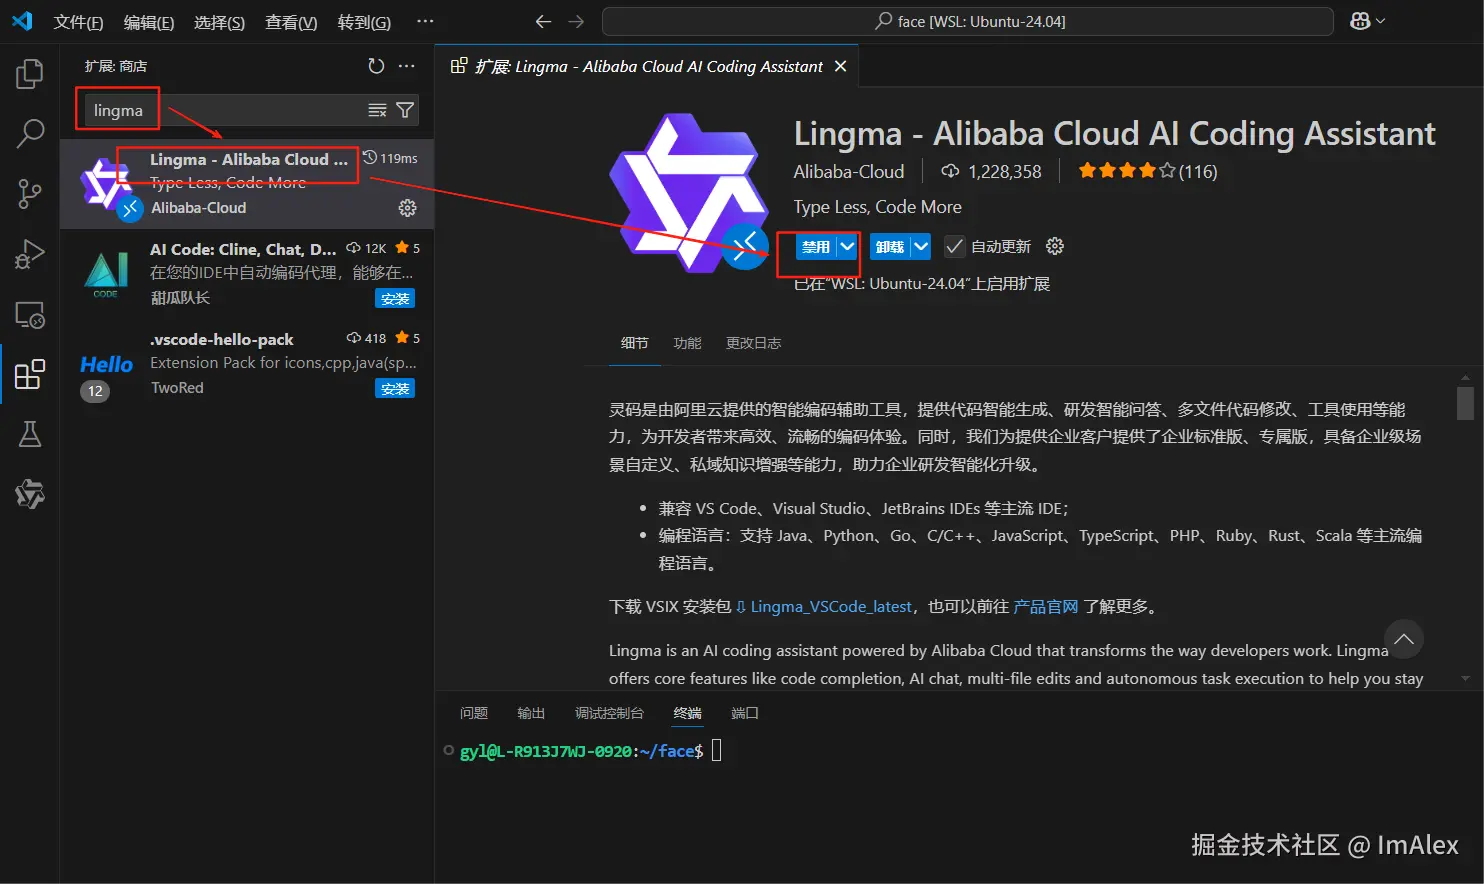The height and width of the screenshot is (884, 1484).
Task: Close the Lingma extension tab
Action: (x=841, y=66)
